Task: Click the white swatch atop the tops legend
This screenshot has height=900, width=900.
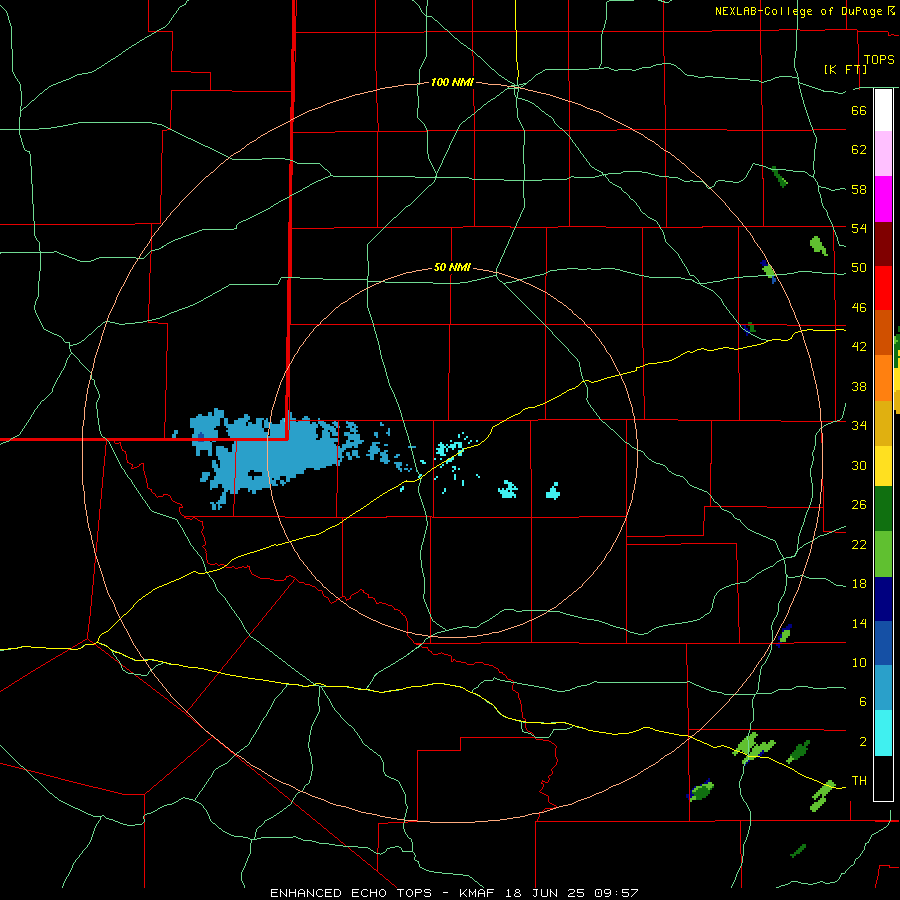Action: coord(883,110)
